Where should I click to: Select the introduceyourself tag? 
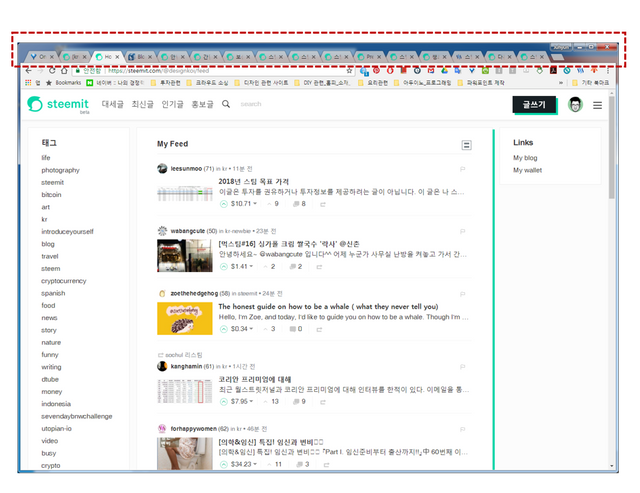[x=67, y=231]
